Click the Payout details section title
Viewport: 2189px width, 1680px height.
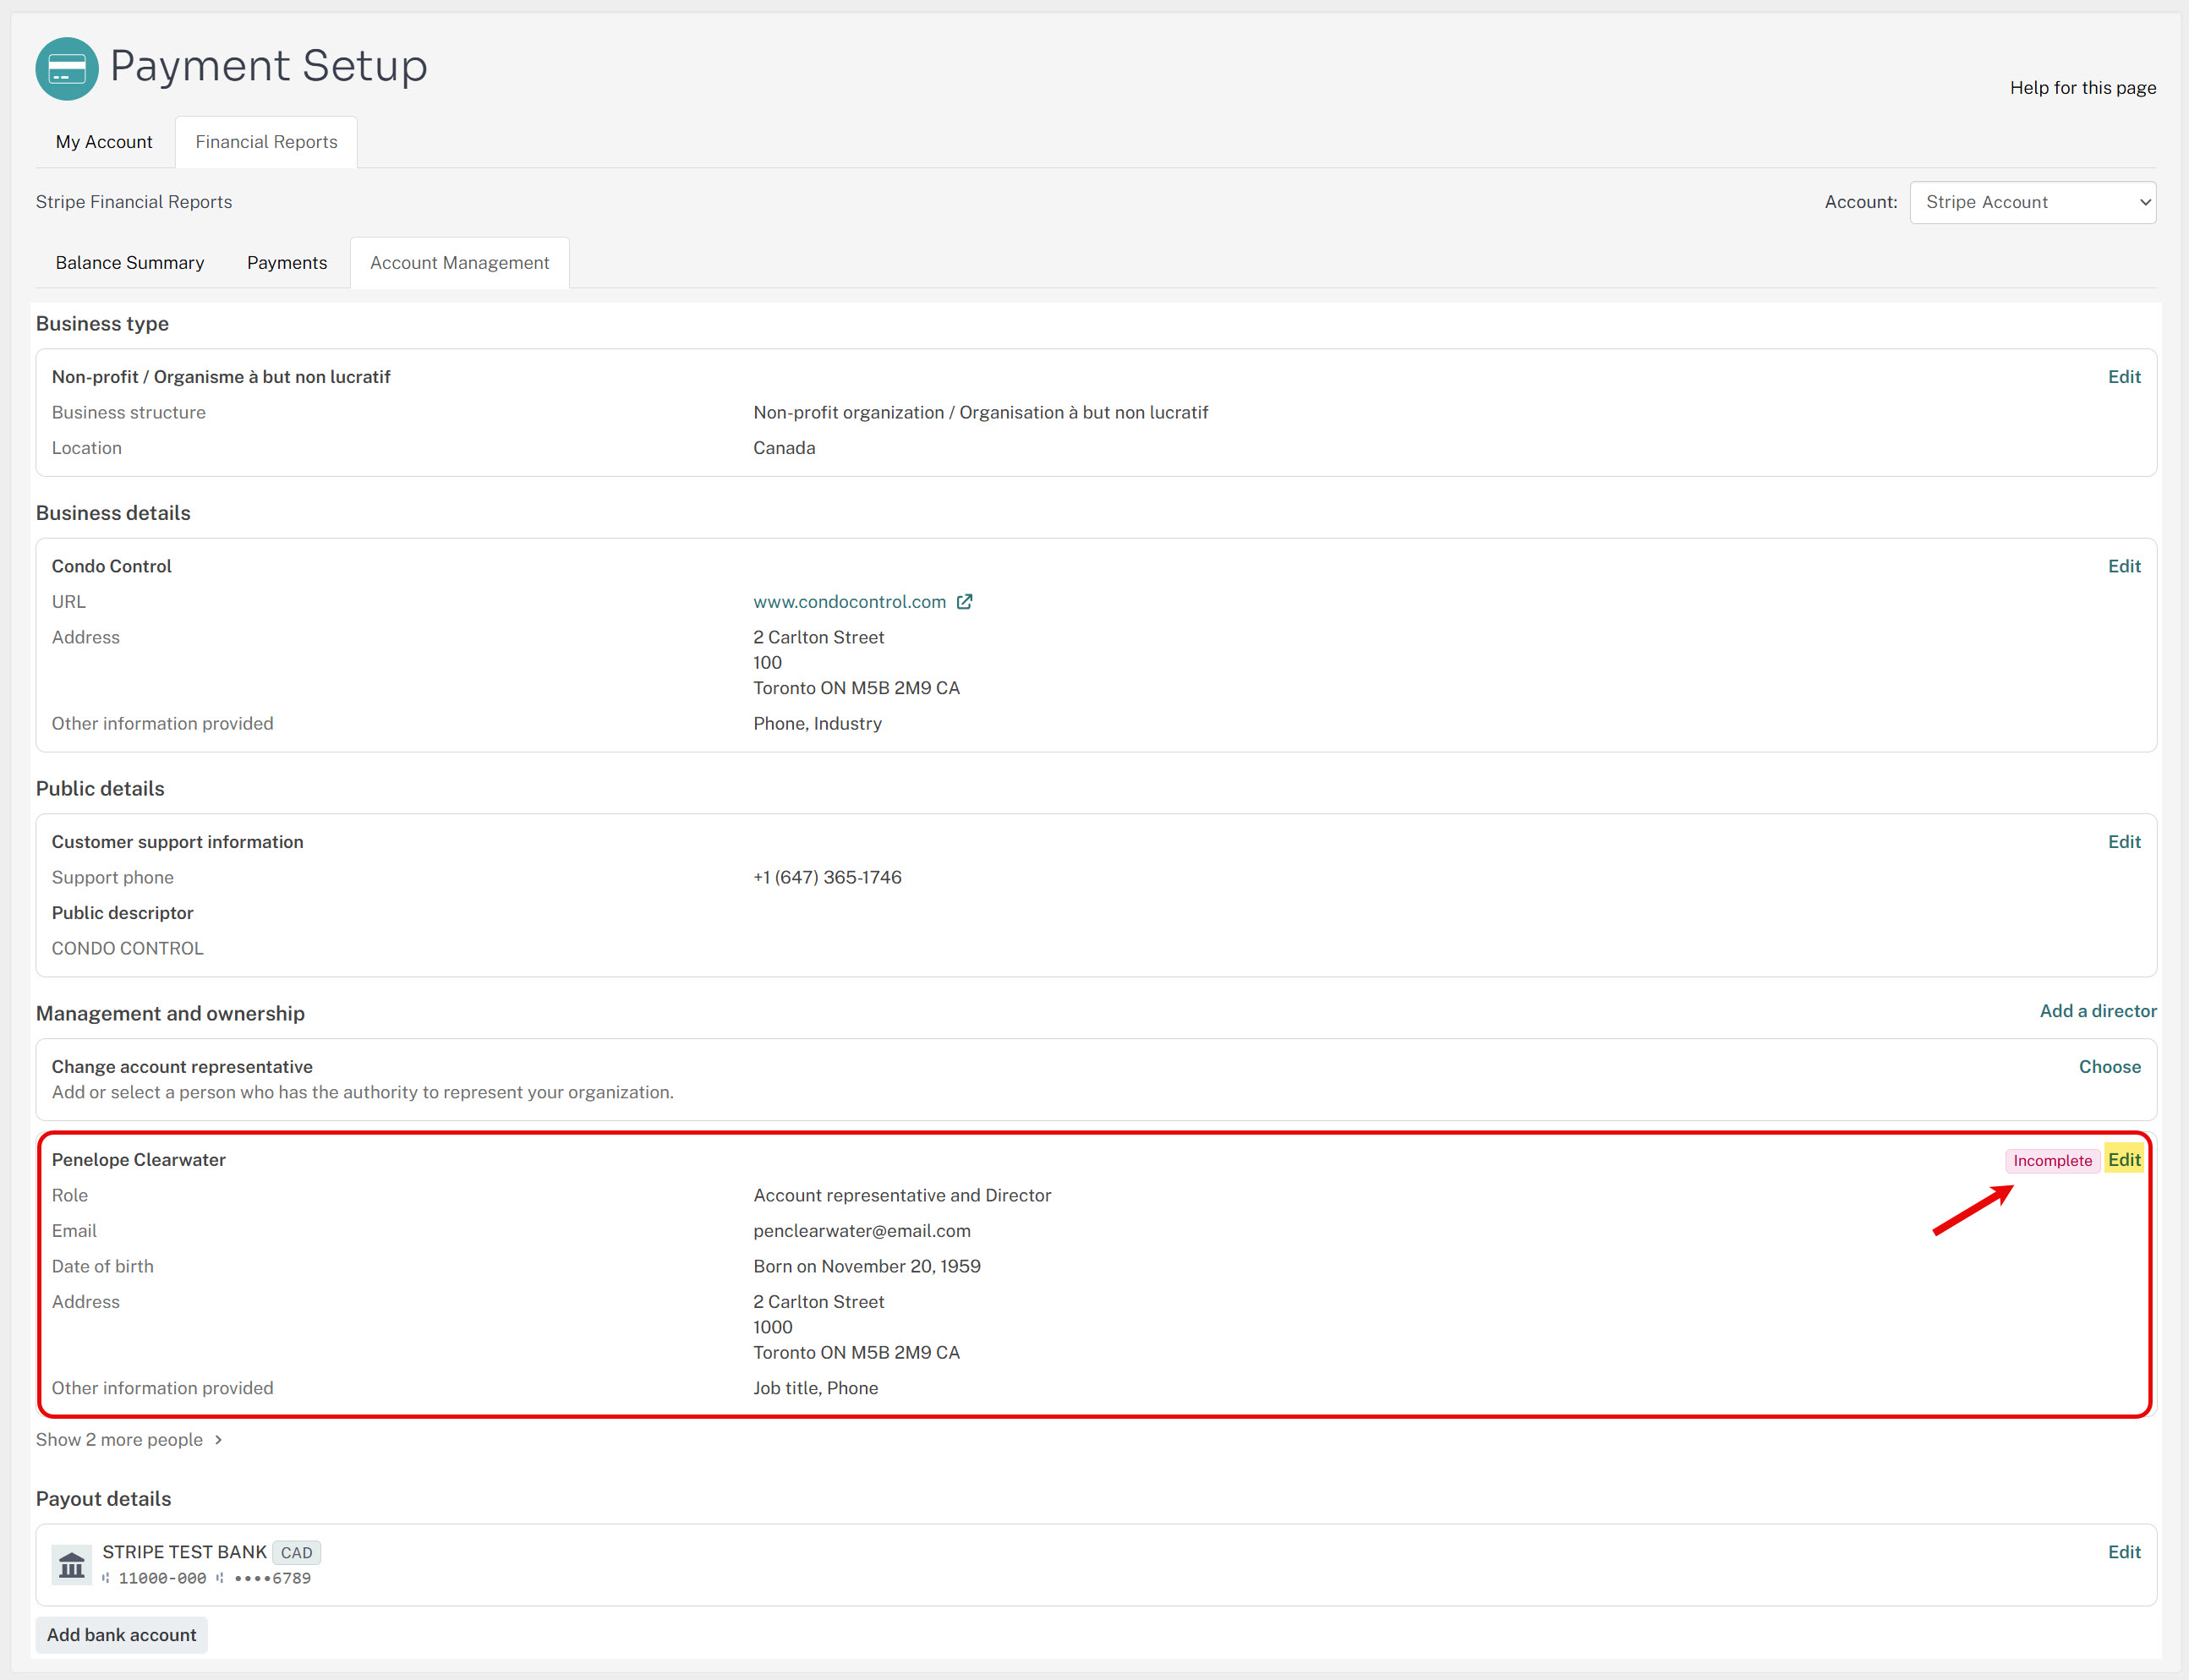tap(104, 1499)
